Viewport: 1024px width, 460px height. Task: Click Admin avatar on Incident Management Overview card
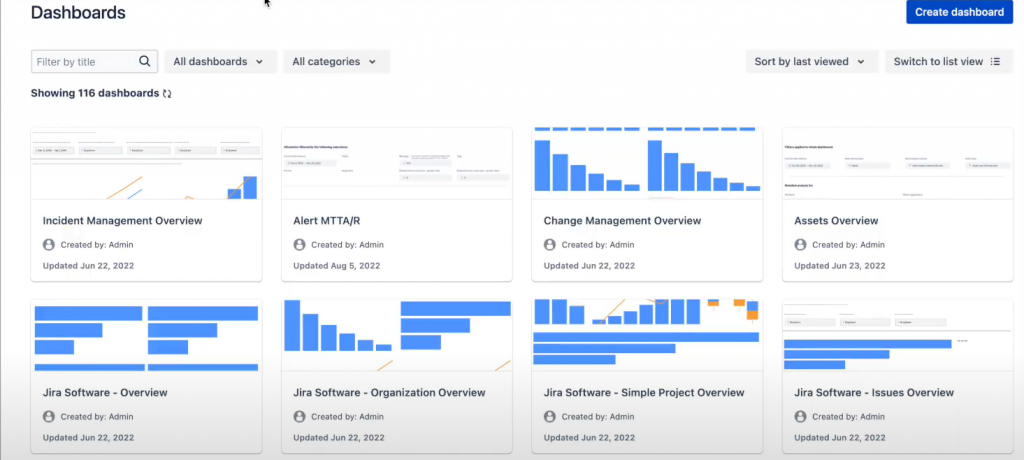[49, 245]
